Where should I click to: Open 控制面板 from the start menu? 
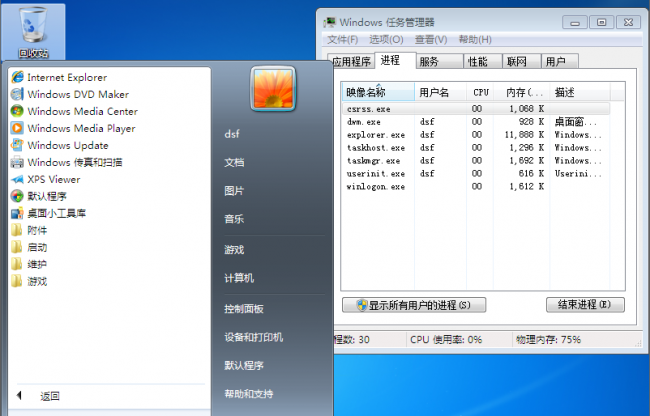(x=244, y=308)
